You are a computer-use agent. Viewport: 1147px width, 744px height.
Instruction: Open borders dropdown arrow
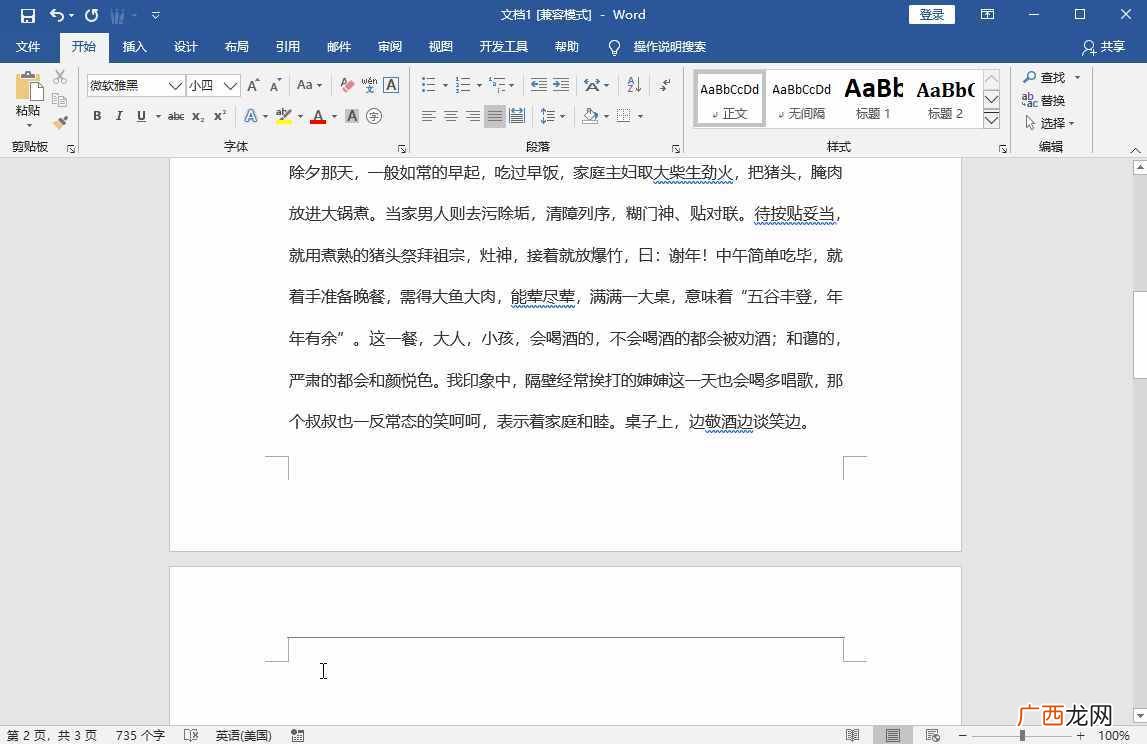[640, 116]
